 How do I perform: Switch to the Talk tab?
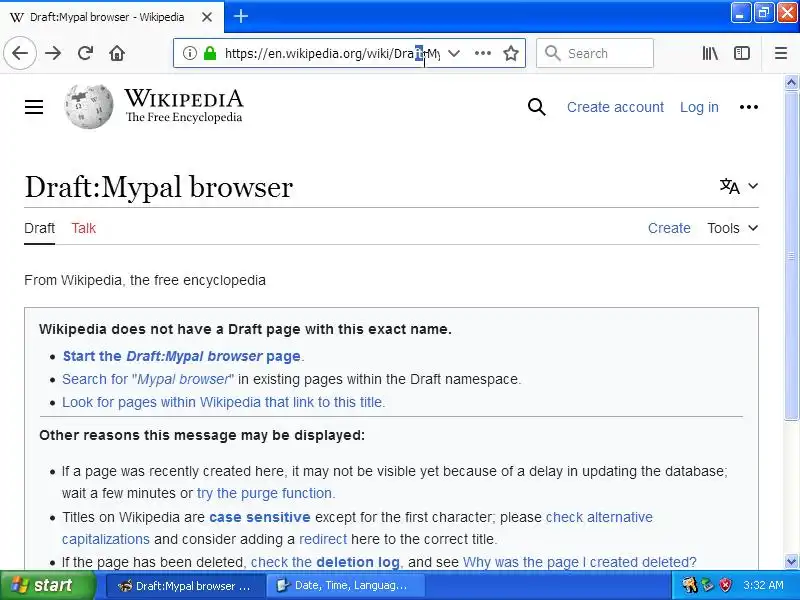pyautogui.click(x=84, y=228)
